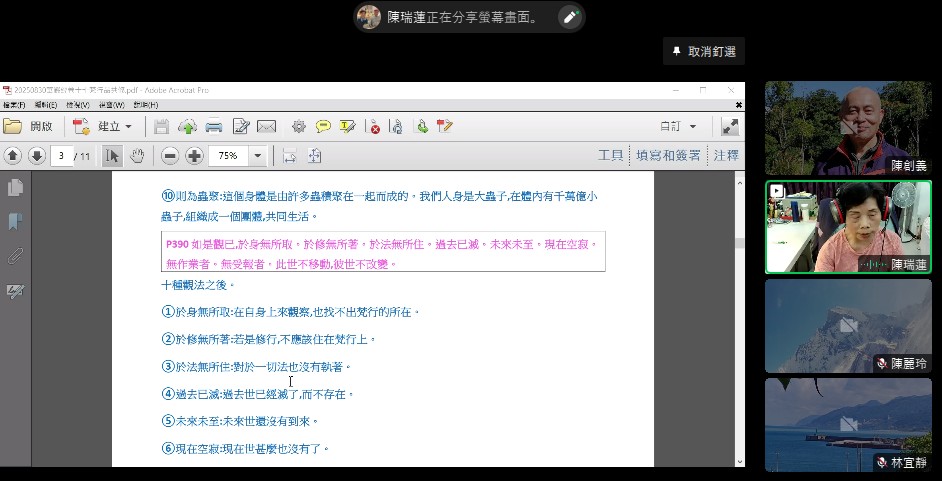
Task: Click the Save file floppy disk icon
Action: pos(162,127)
